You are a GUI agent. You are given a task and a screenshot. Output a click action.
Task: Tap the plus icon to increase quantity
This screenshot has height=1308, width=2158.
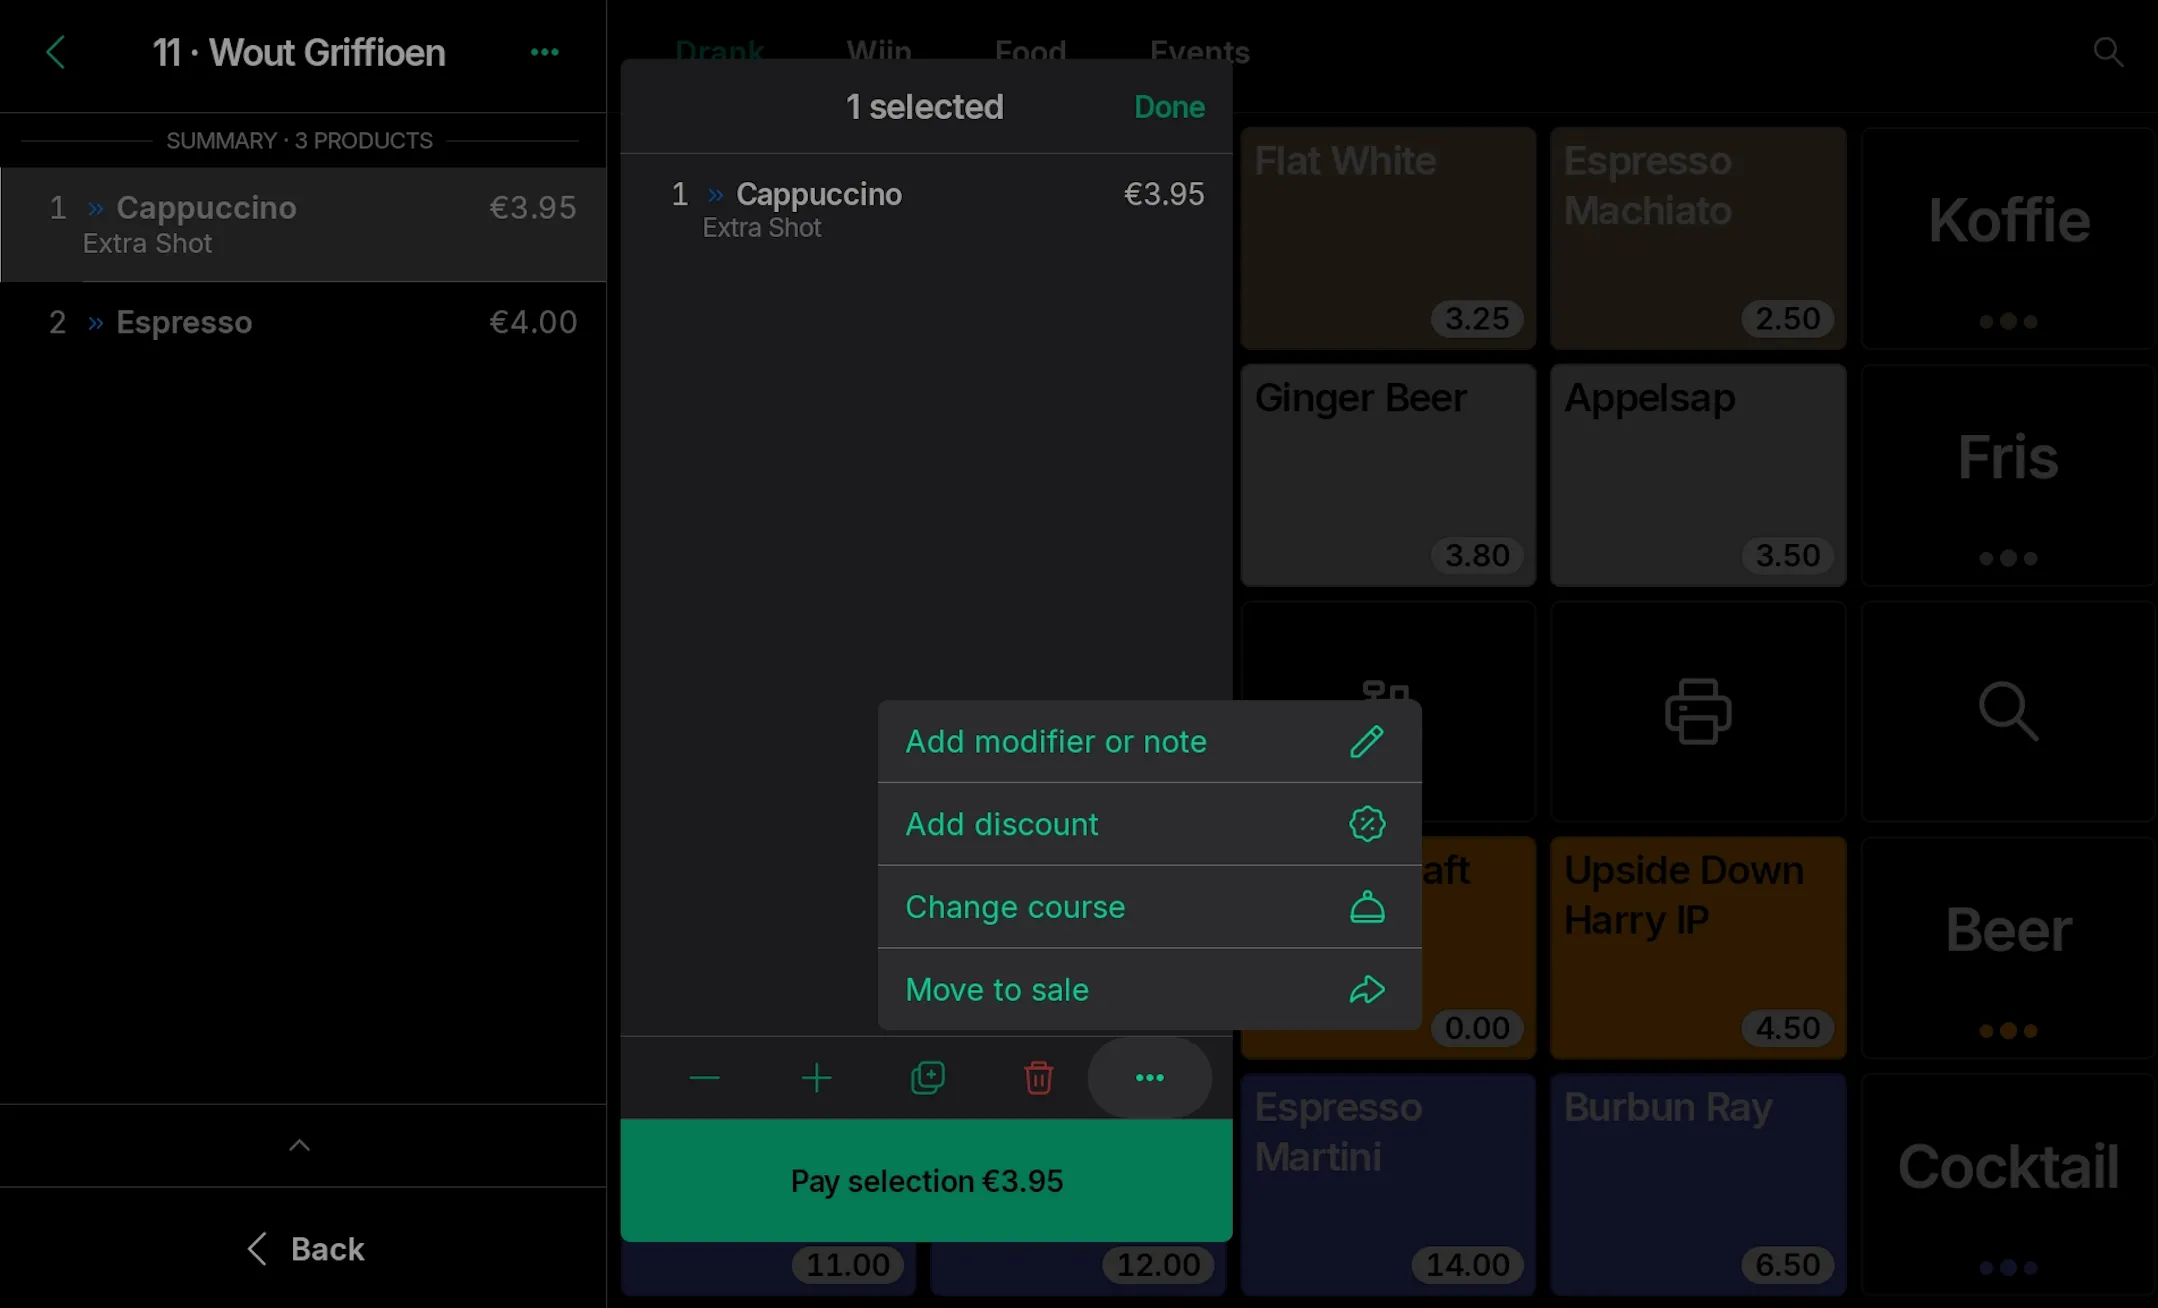[816, 1077]
